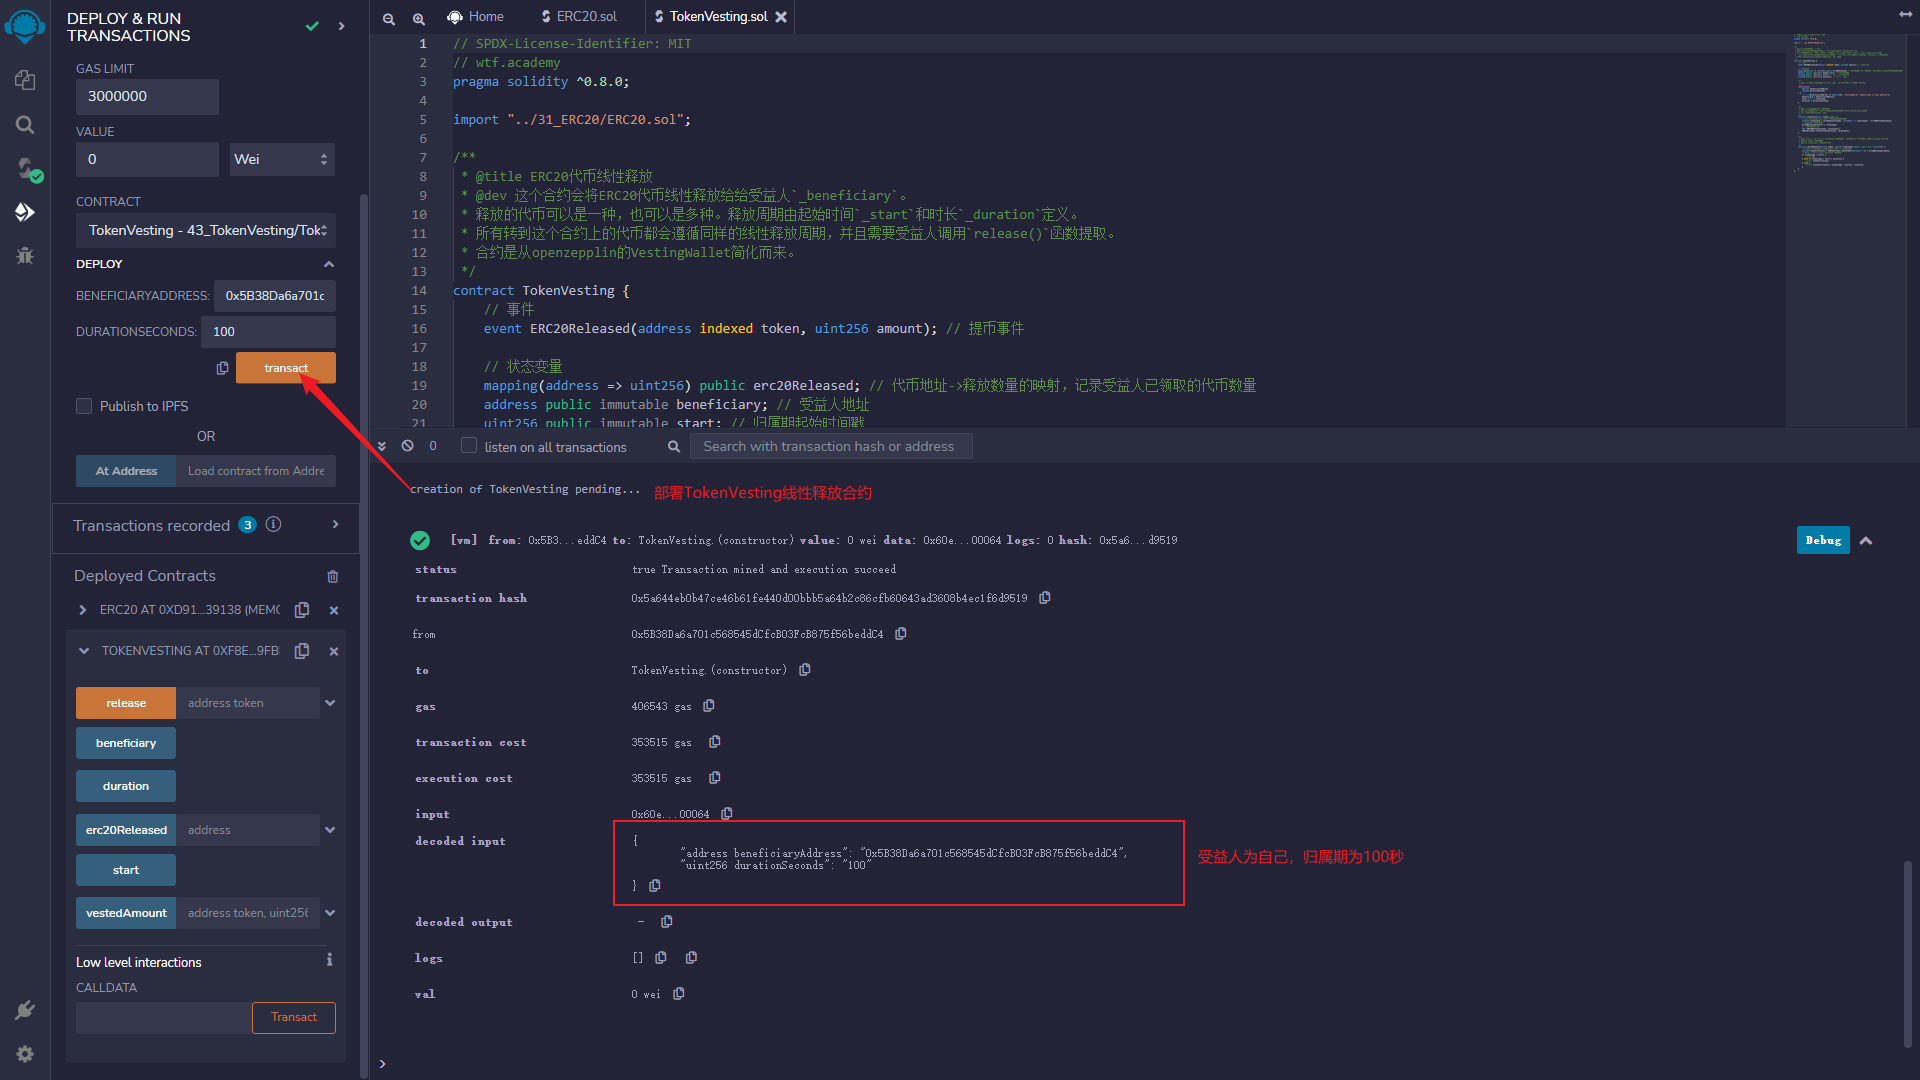Viewport: 1920px width, 1080px height.
Task: Click the Debug button on transaction log
Action: coord(1822,539)
